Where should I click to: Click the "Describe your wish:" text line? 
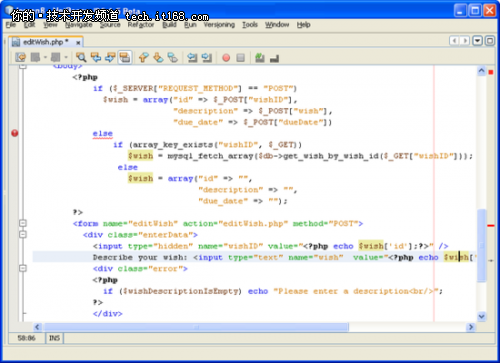click(140, 257)
